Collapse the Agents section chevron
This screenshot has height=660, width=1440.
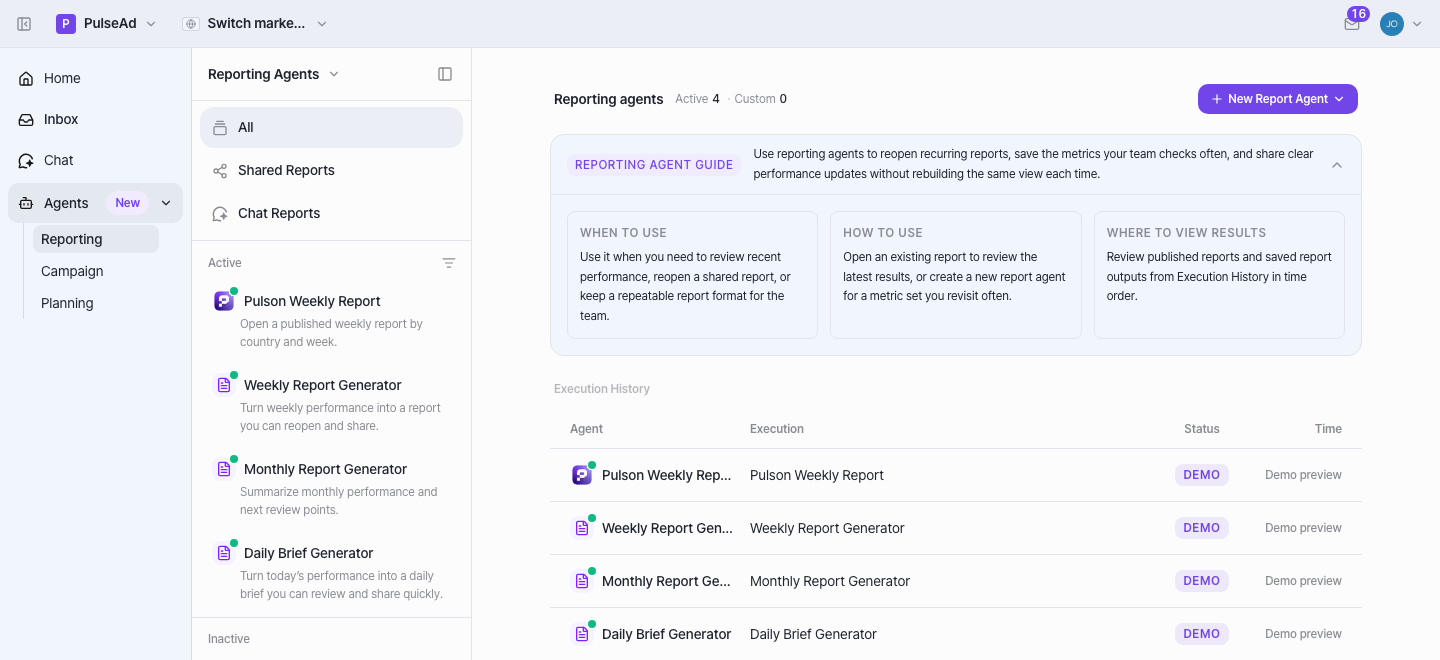coord(166,203)
